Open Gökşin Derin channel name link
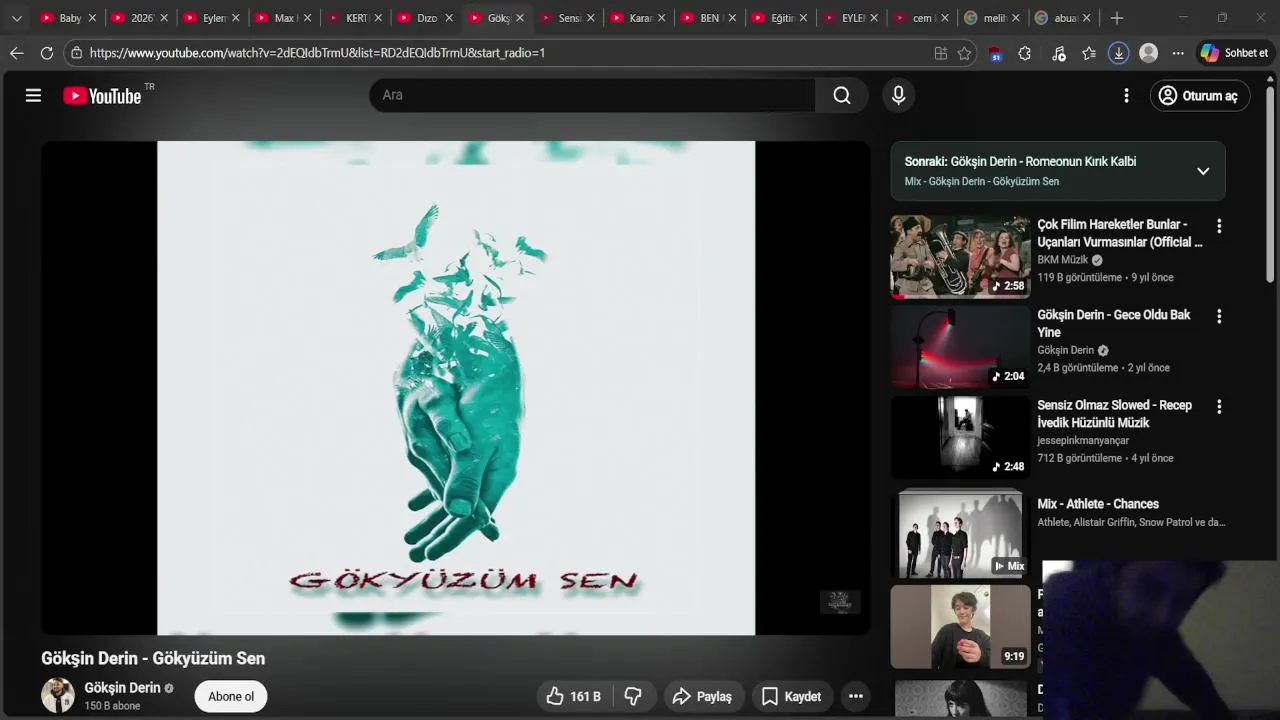The width and height of the screenshot is (1280, 720). [x=122, y=688]
